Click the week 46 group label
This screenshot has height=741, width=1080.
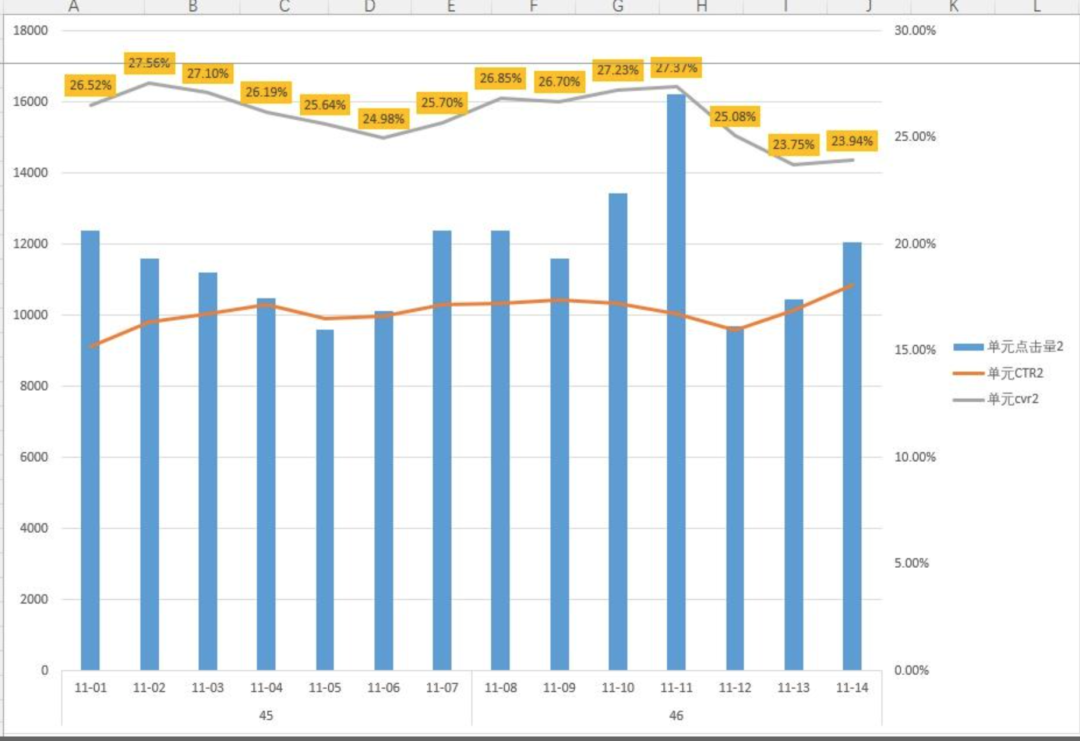(x=676, y=716)
